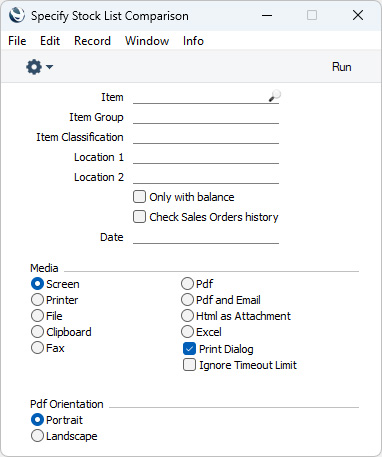Open the File menu
Image resolution: width=382 pixels, height=457 pixels.
(17, 41)
